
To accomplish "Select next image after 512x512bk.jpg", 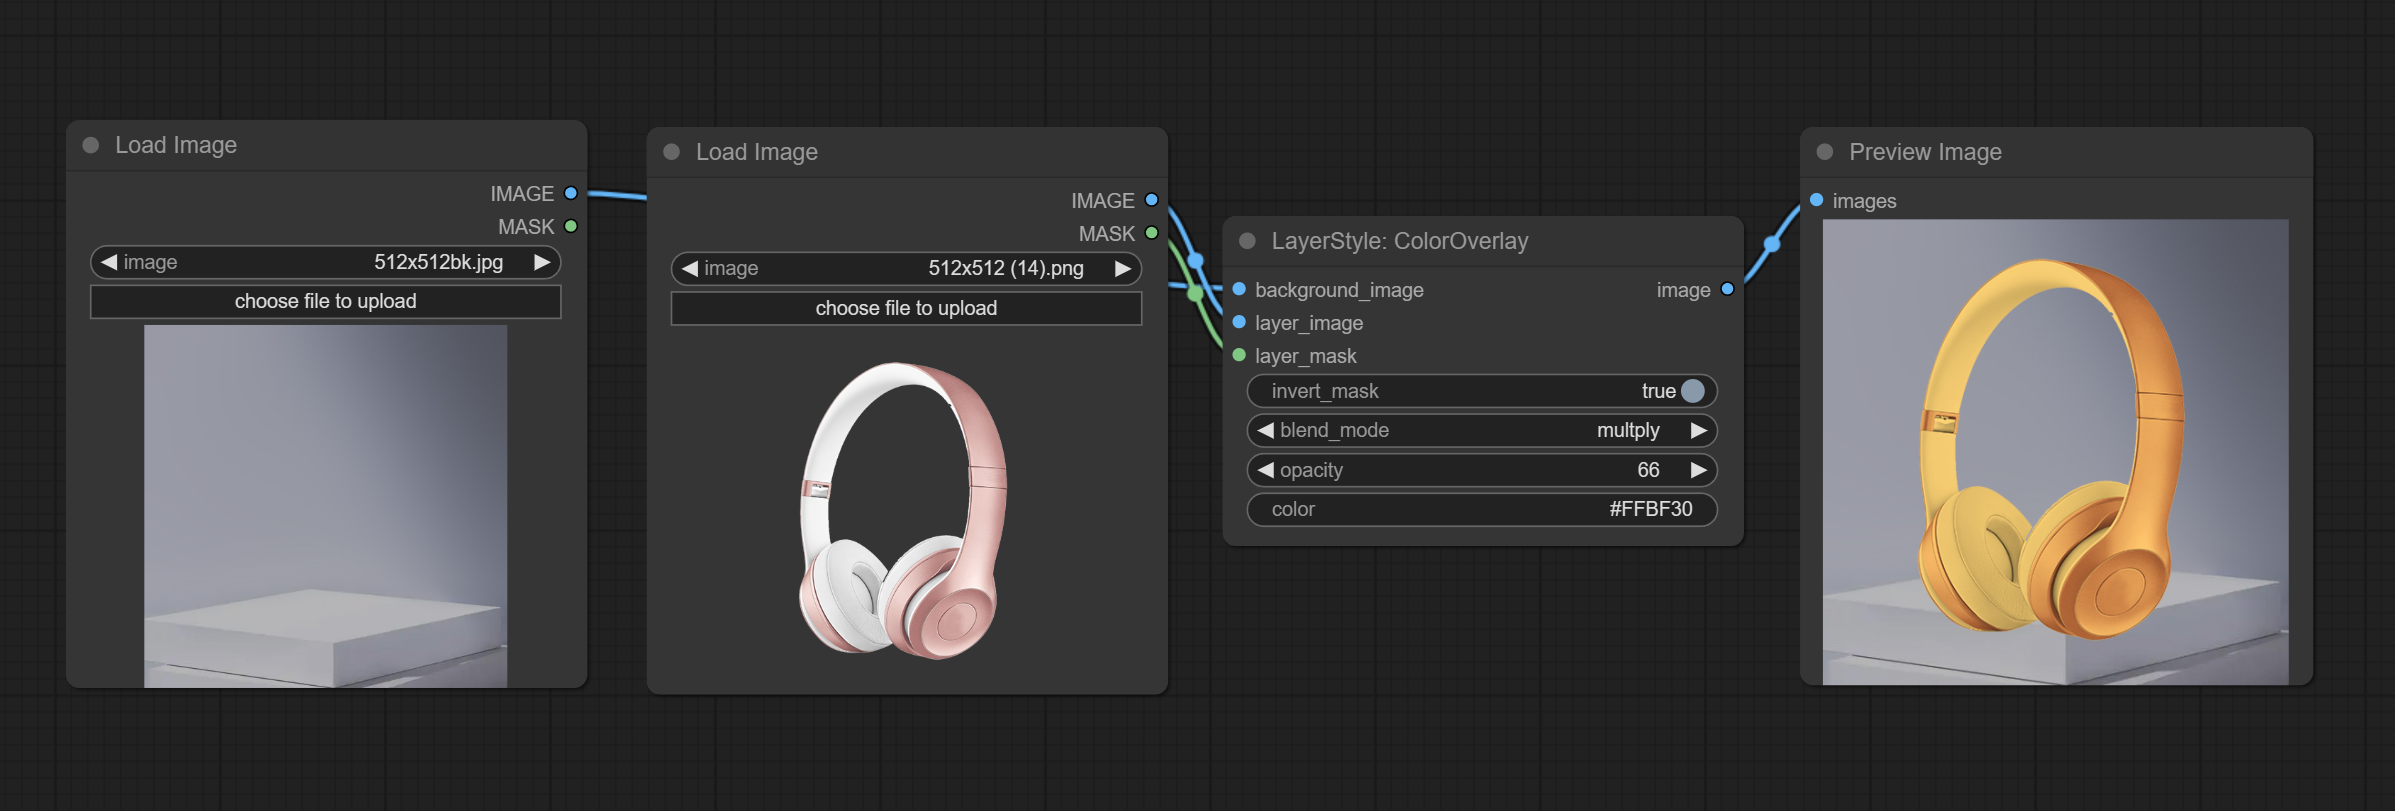I will tap(542, 262).
